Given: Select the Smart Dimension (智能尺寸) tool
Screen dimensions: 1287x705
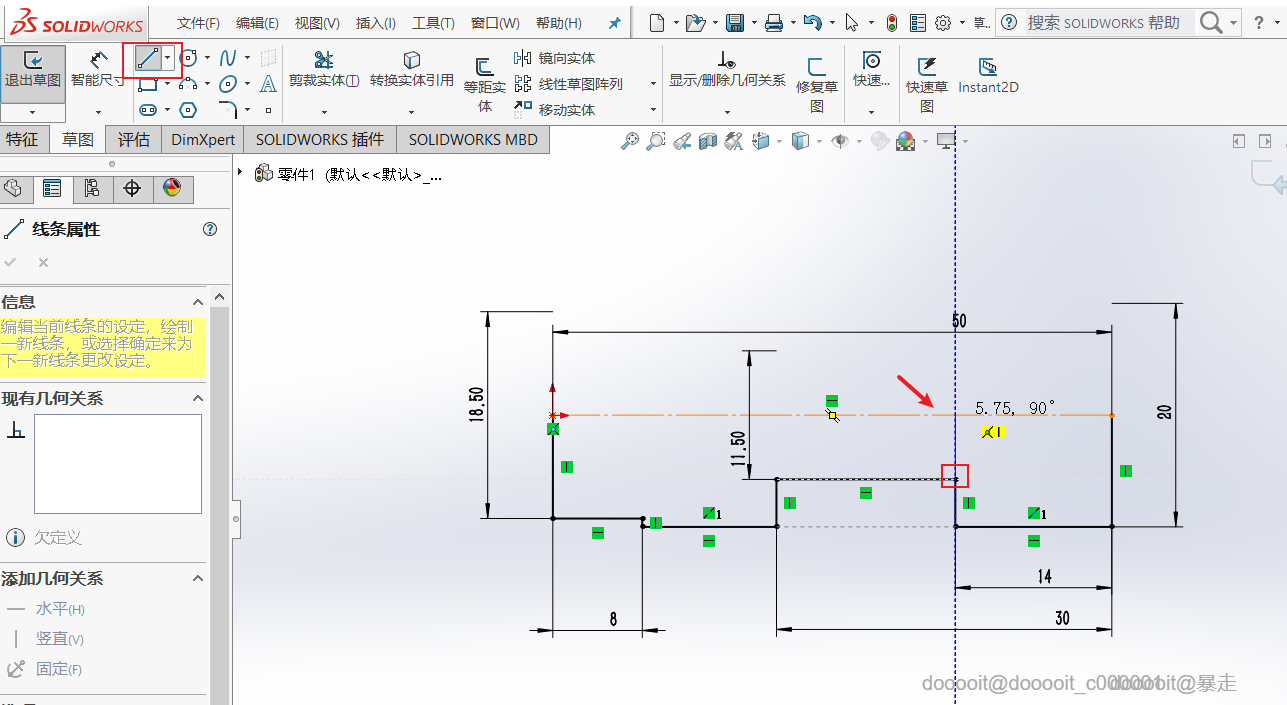Looking at the screenshot, I should coord(98,70).
